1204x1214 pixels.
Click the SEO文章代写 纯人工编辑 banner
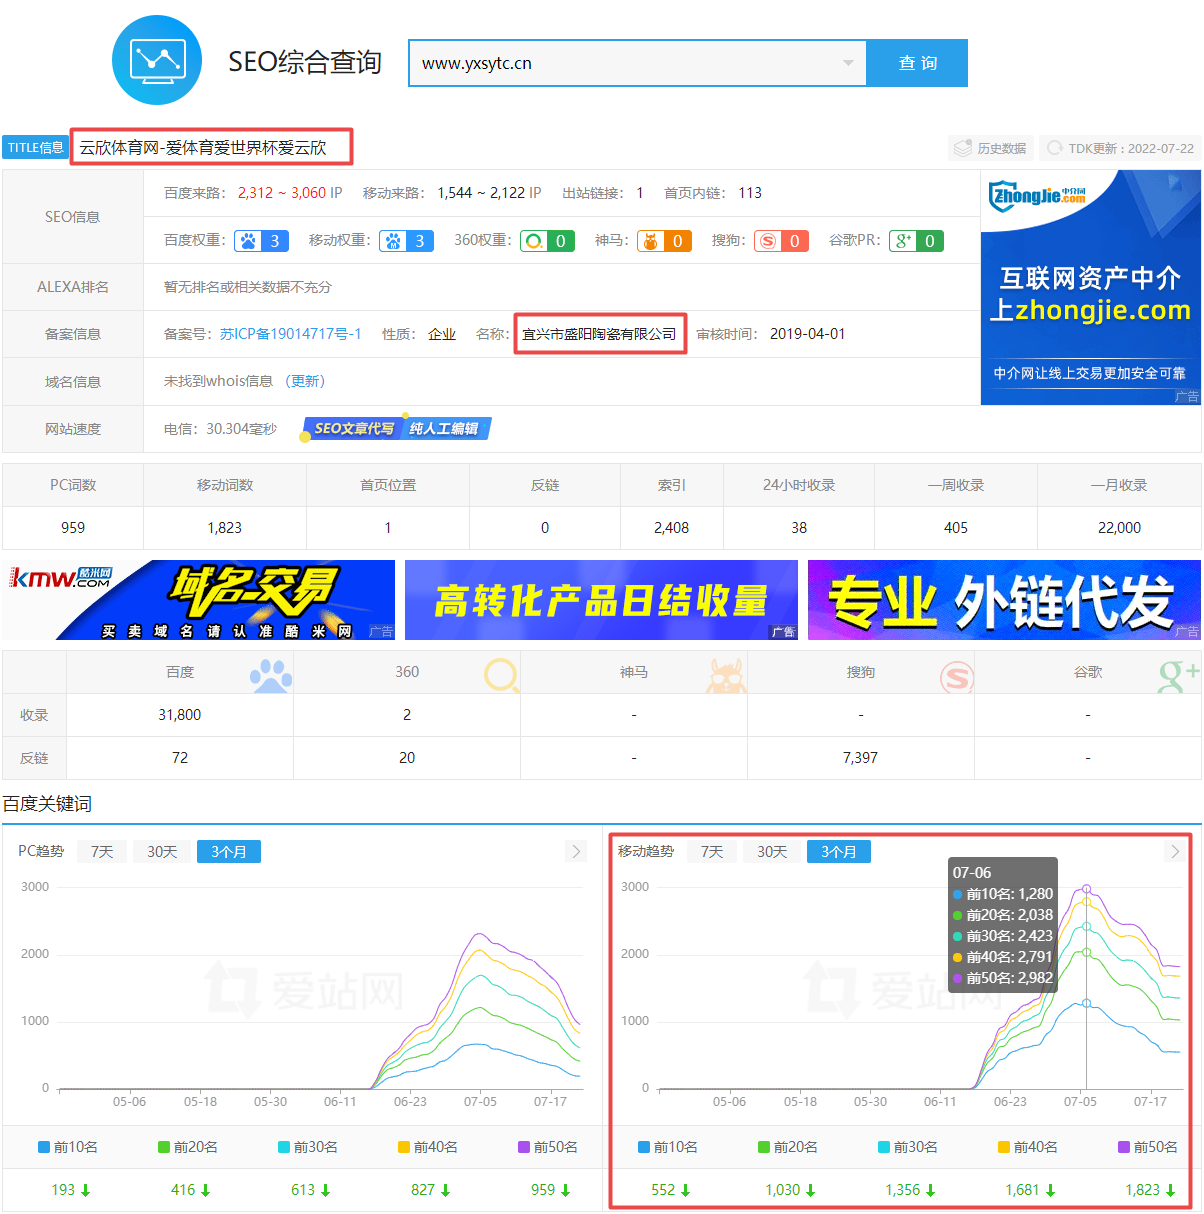397,428
